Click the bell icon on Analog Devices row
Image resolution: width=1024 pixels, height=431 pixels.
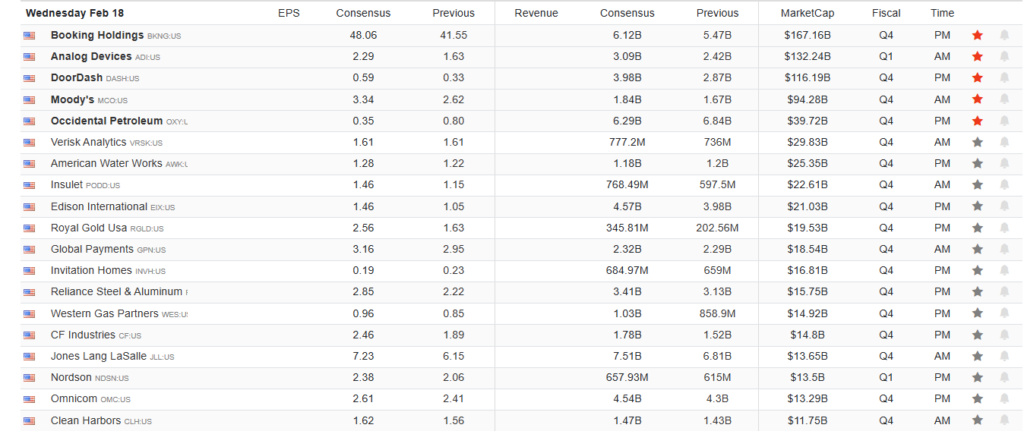coord(1004,57)
